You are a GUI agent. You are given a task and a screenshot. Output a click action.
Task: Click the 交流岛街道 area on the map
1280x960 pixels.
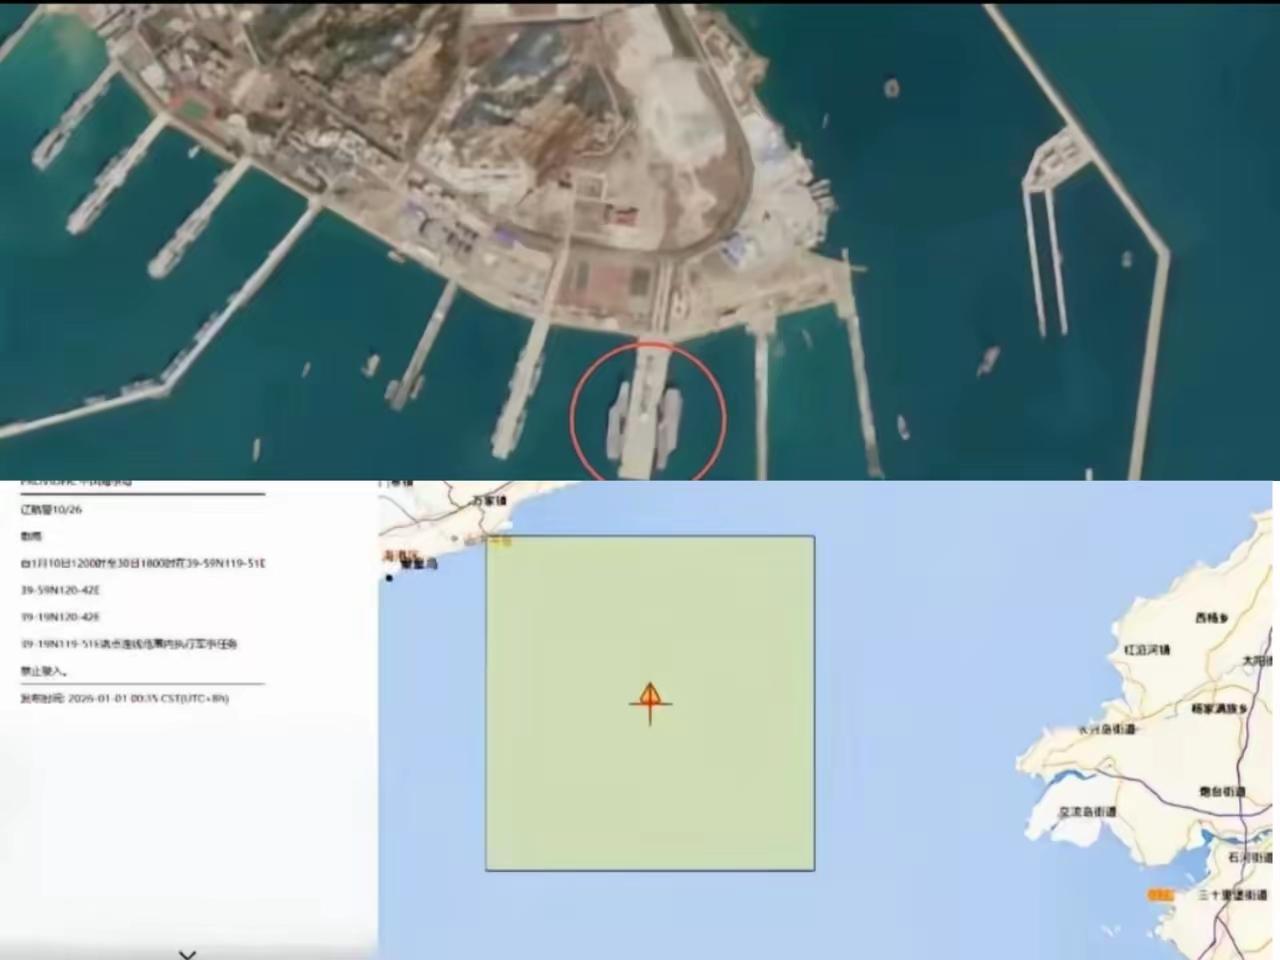pos(1088,810)
